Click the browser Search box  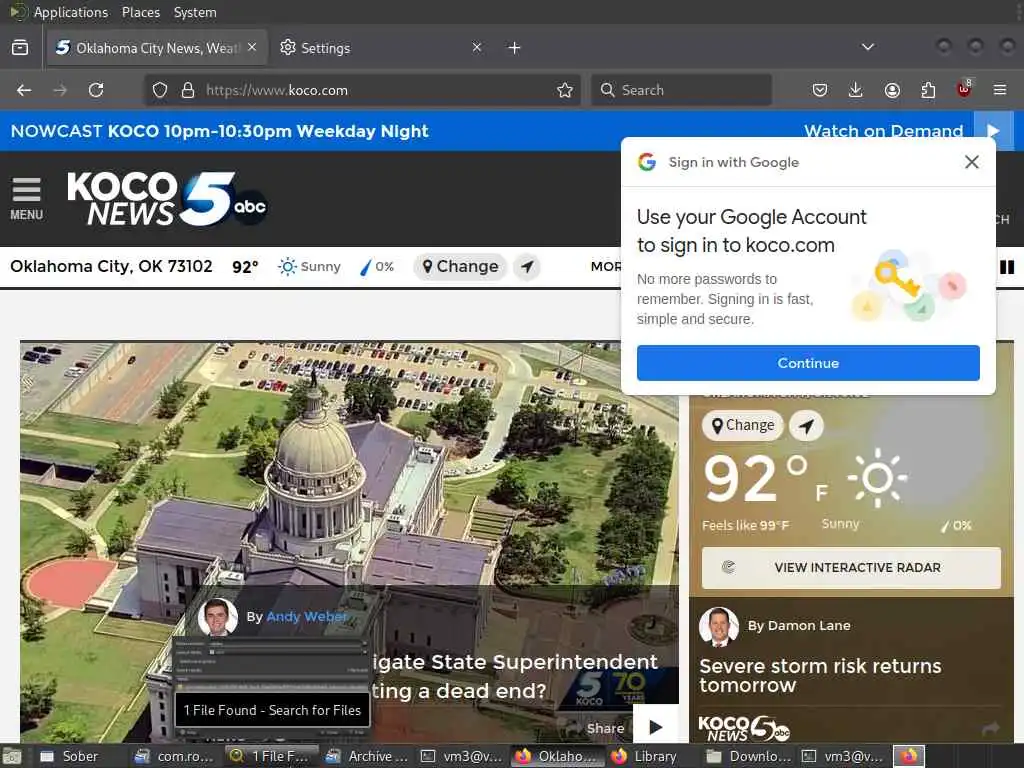click(x=682, y=90)
